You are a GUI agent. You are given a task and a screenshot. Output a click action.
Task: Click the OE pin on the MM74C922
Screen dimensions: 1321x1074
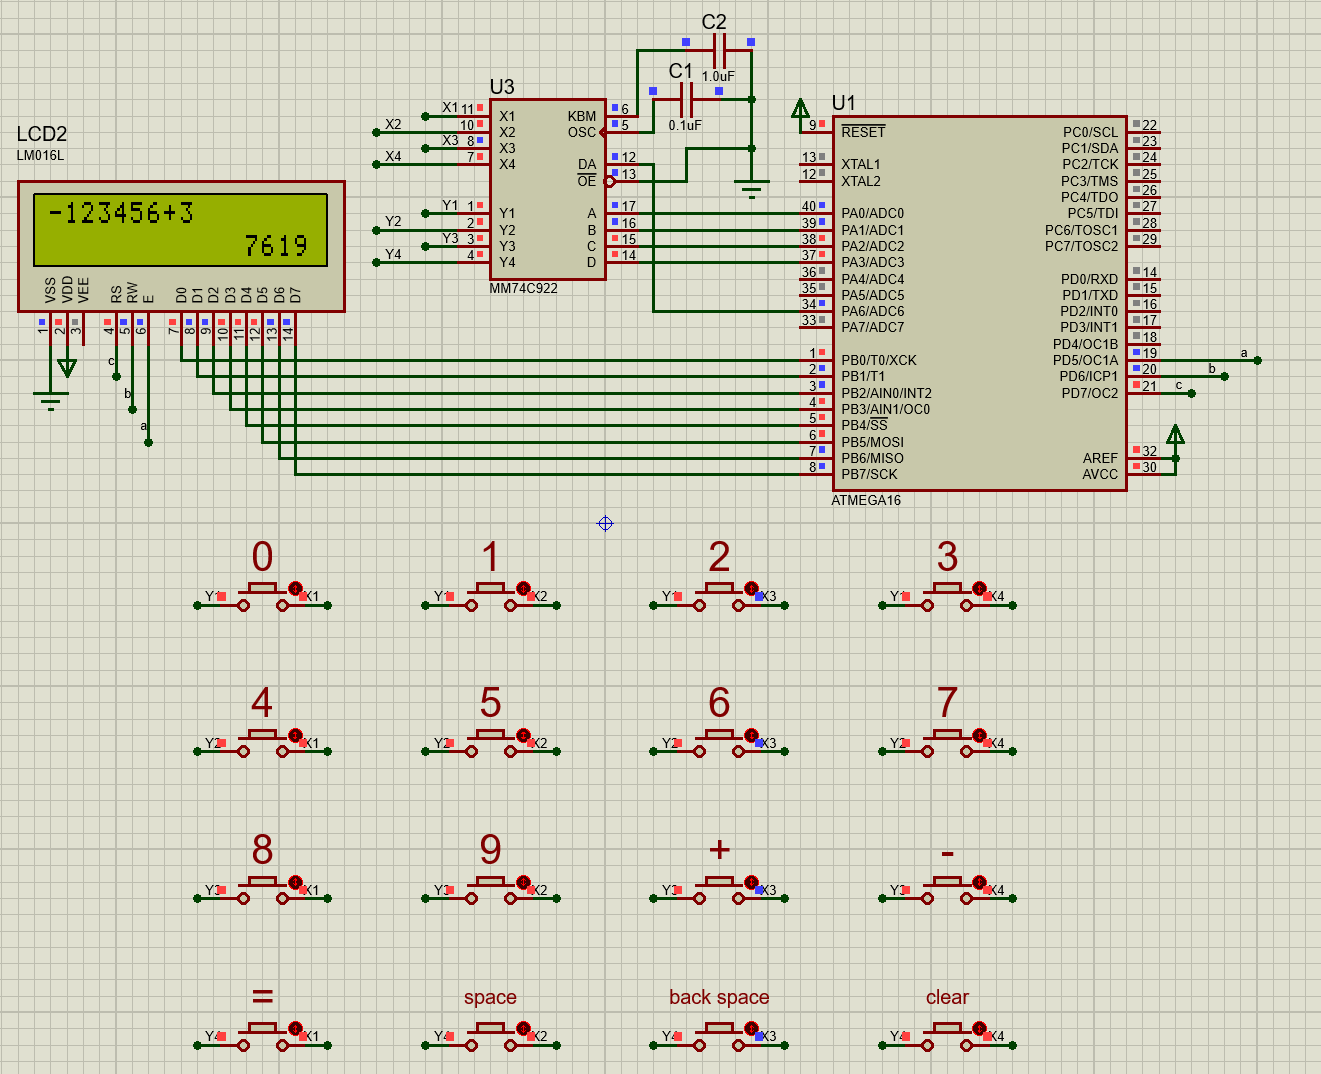[x=588, y=181]
